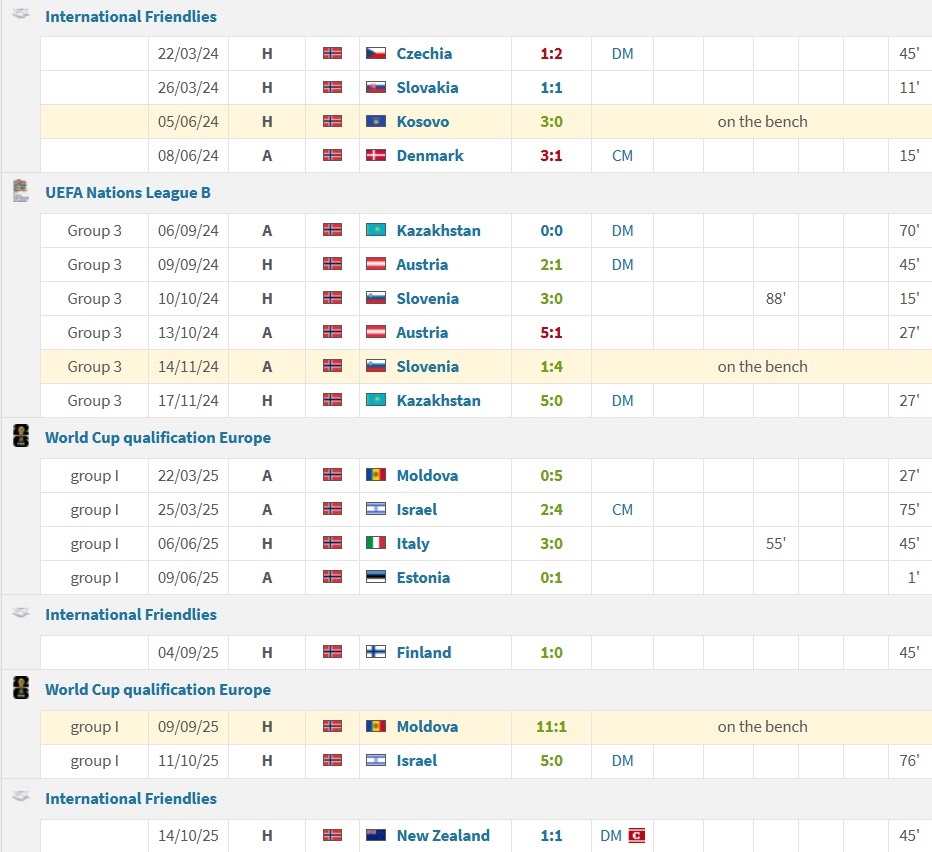932x852 pixels.
Task: Click 'Group 3' in the 13/10/24 row
Action: (95, 332)
